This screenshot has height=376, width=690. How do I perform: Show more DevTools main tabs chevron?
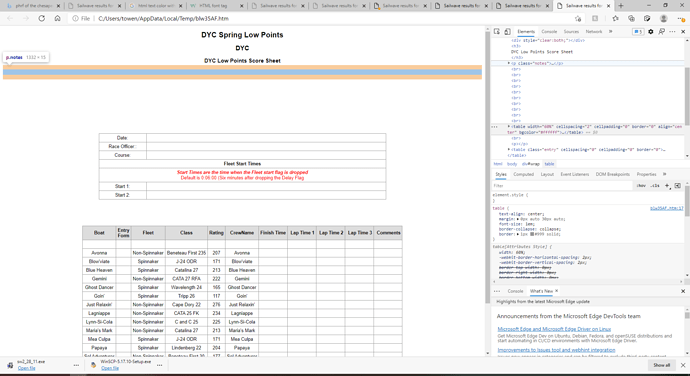[x=610, y=32]
